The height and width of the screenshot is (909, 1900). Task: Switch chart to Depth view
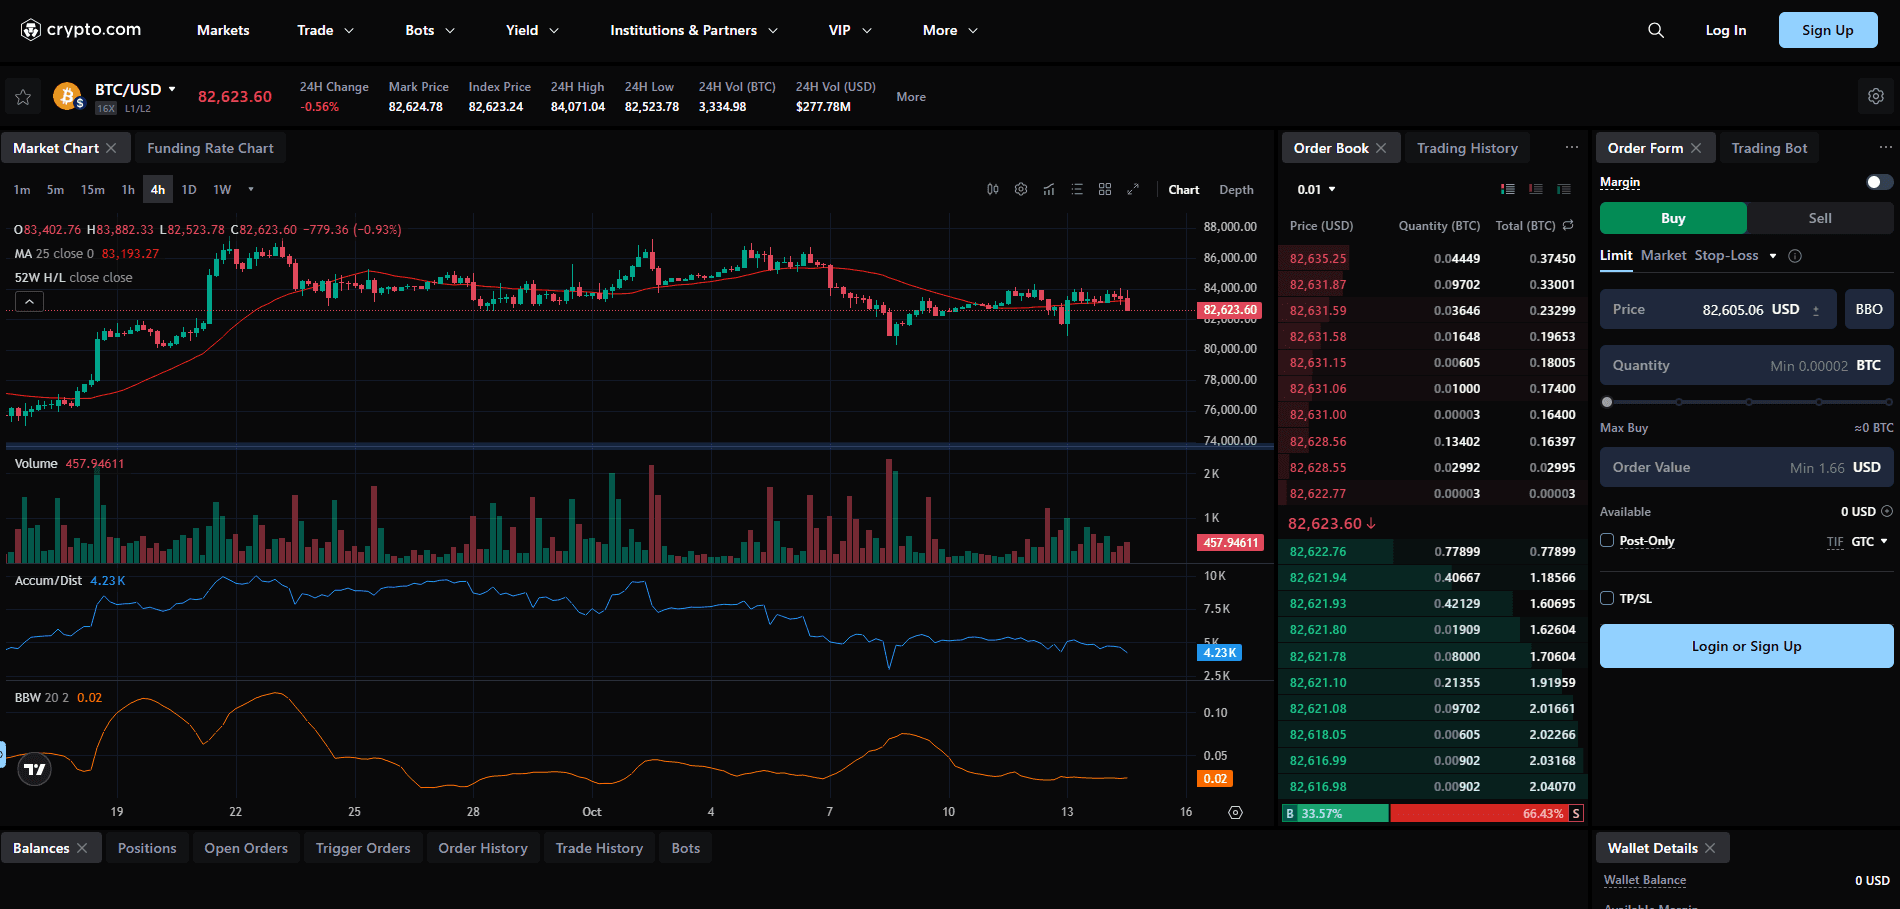point(1236,189)
